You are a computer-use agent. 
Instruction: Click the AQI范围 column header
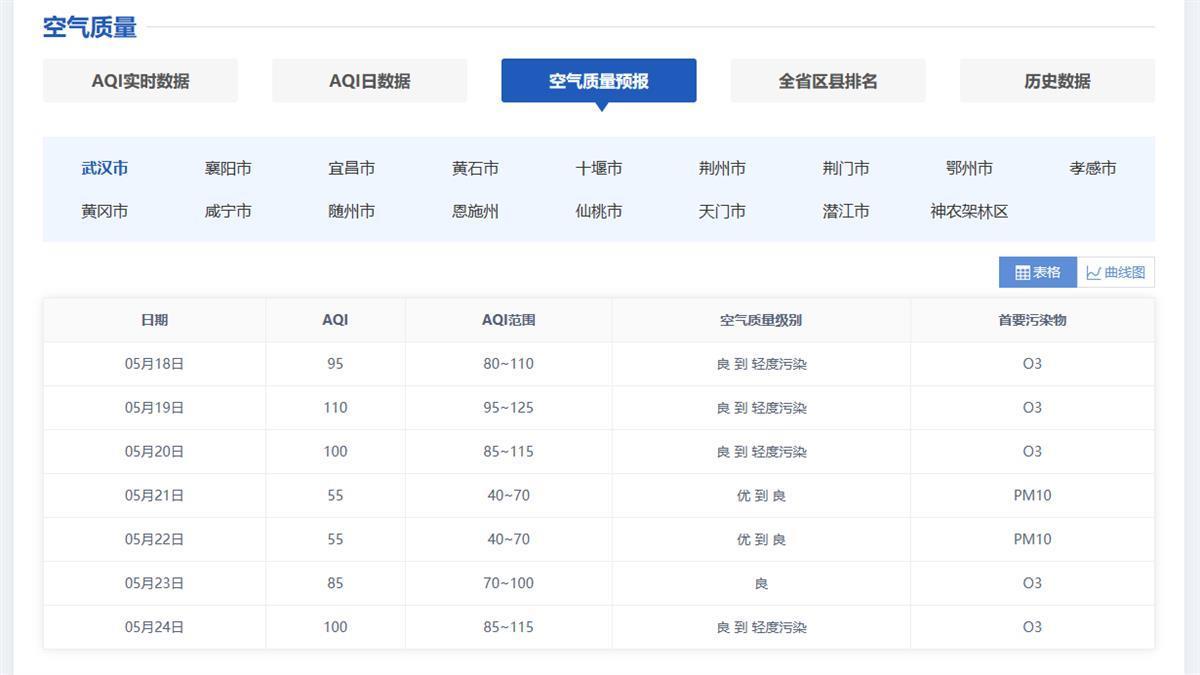pyautogui.click(x=508, y=320)
